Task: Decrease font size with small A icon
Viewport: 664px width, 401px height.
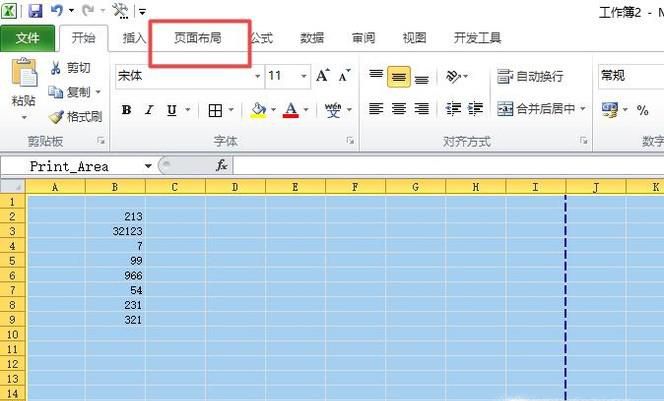Action: 344,76
